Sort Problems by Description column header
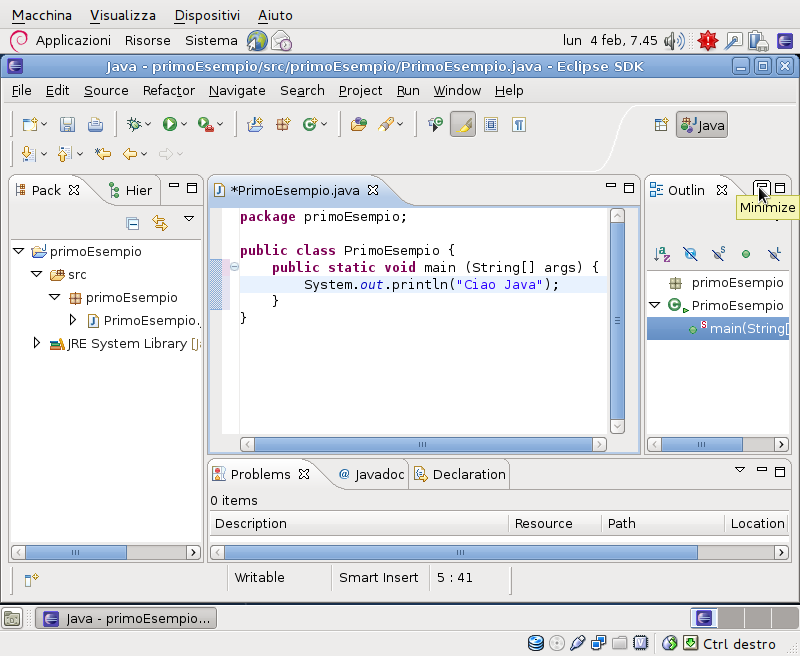The height and width of the screenshot is (656, 800). 359,523
